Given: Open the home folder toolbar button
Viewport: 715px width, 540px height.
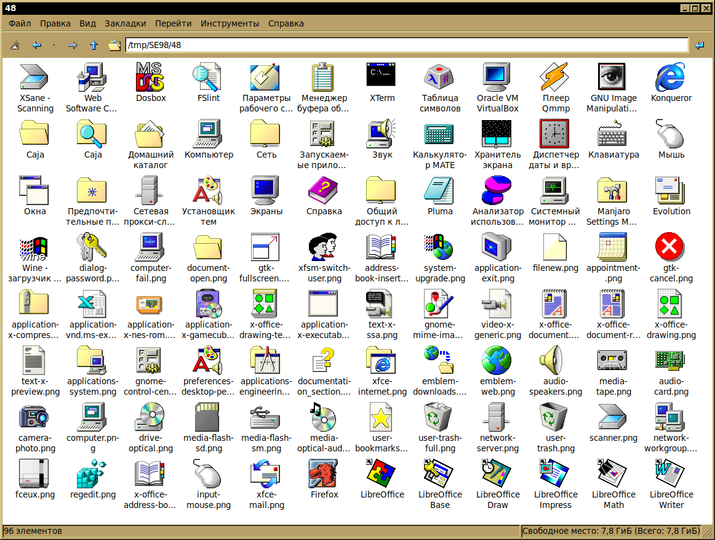Looking at the screenshot, I should (x=114, y=45).
